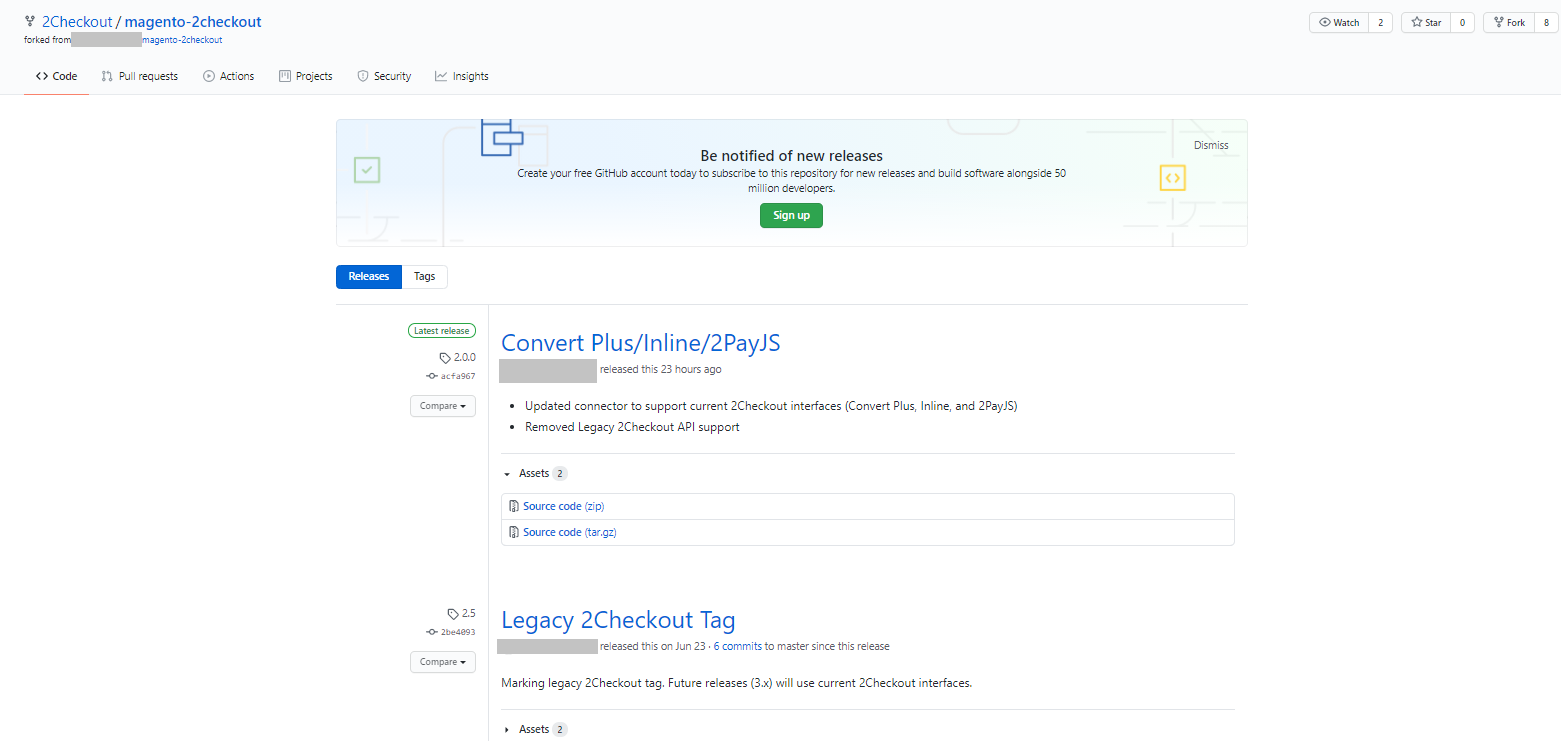Dismiss the release notification banner
The width and height of the screenshot is (1561, 741).
click(1211, 145)
